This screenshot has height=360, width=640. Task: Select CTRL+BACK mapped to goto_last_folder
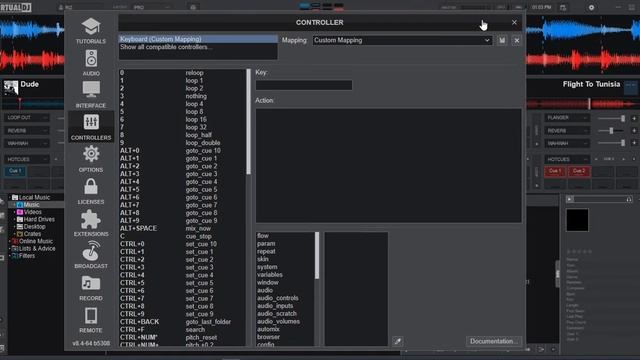click(x=182, y=322)
